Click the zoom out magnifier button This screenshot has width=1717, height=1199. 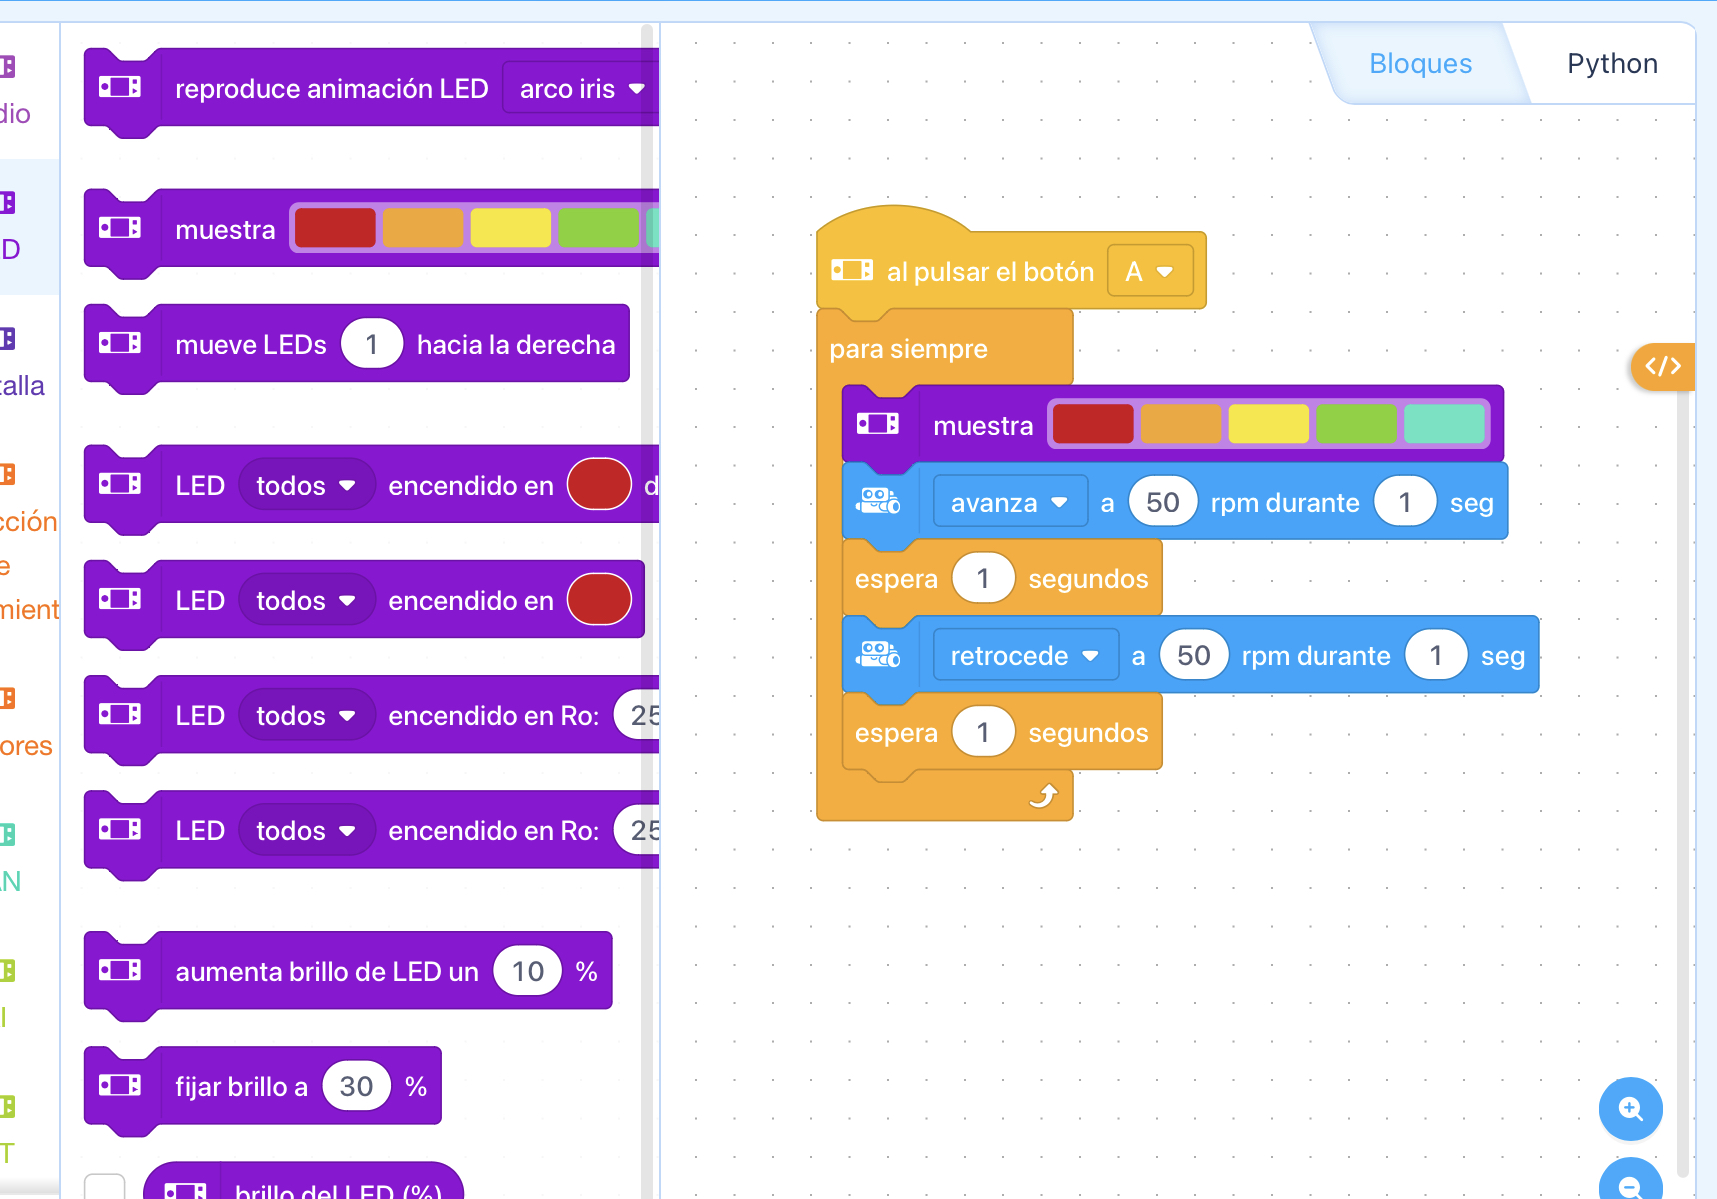1630,1183
